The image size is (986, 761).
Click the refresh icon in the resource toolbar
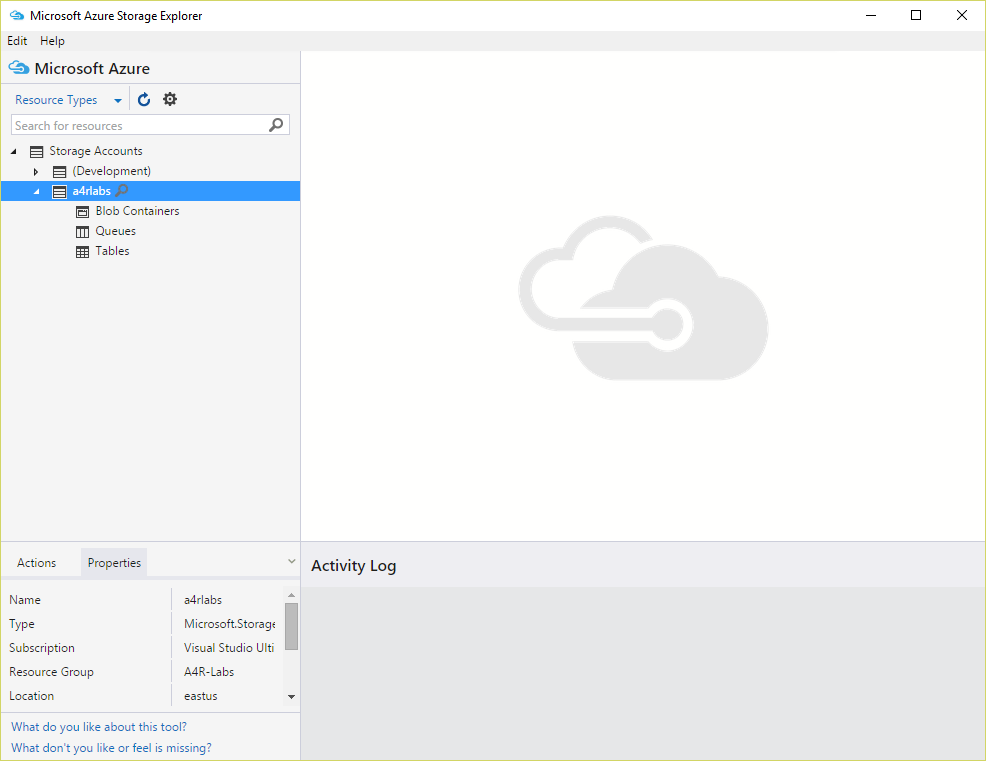144,100
